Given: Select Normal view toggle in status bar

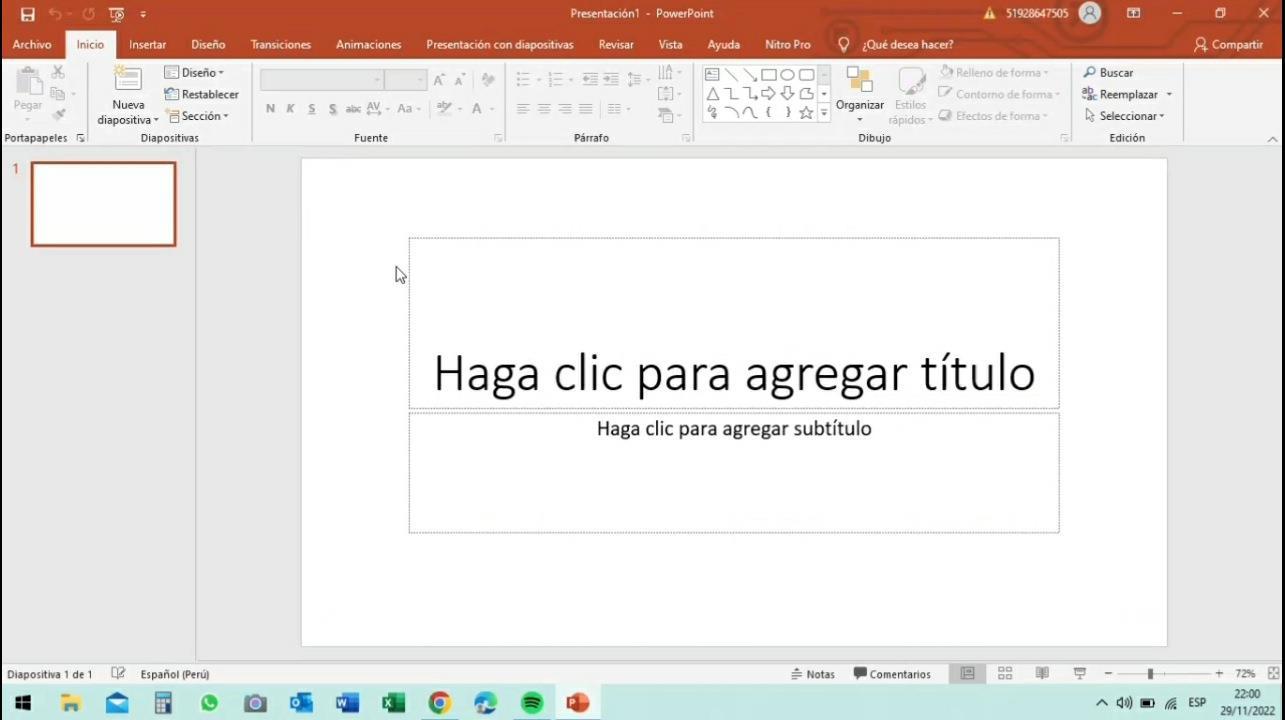Looking at the screenshot, I should (967, 674).
